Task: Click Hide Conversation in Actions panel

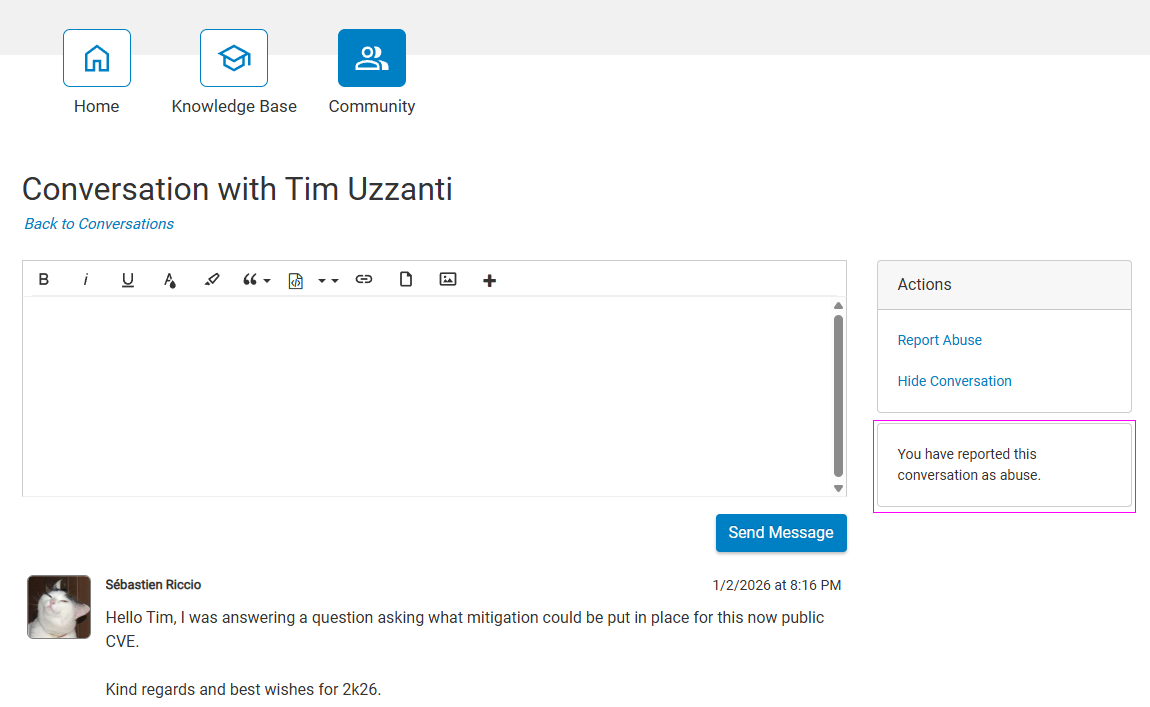Action: click(x=954, y=381)
